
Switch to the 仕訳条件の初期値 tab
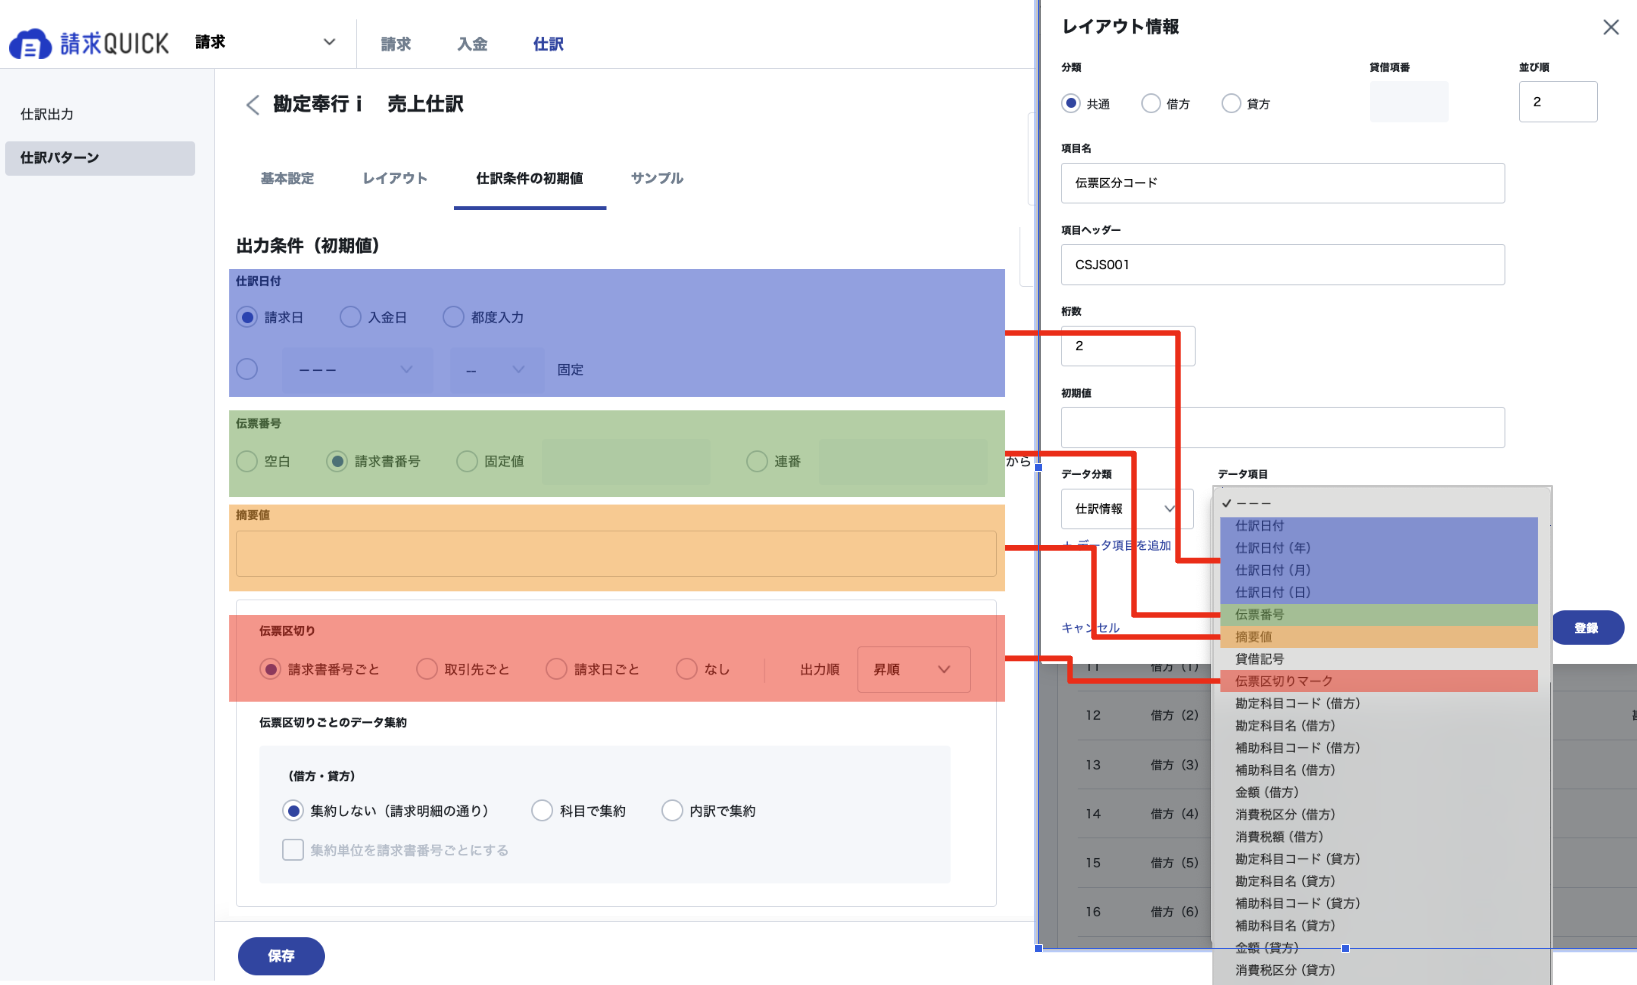pos(530,178)
